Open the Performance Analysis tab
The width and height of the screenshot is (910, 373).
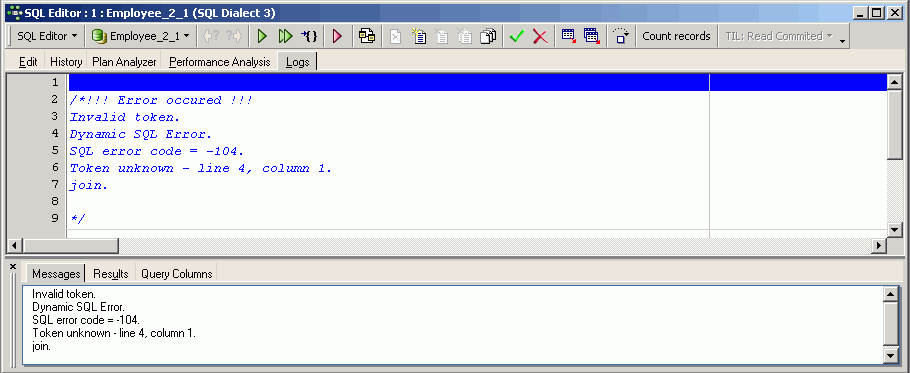[220, 61]
